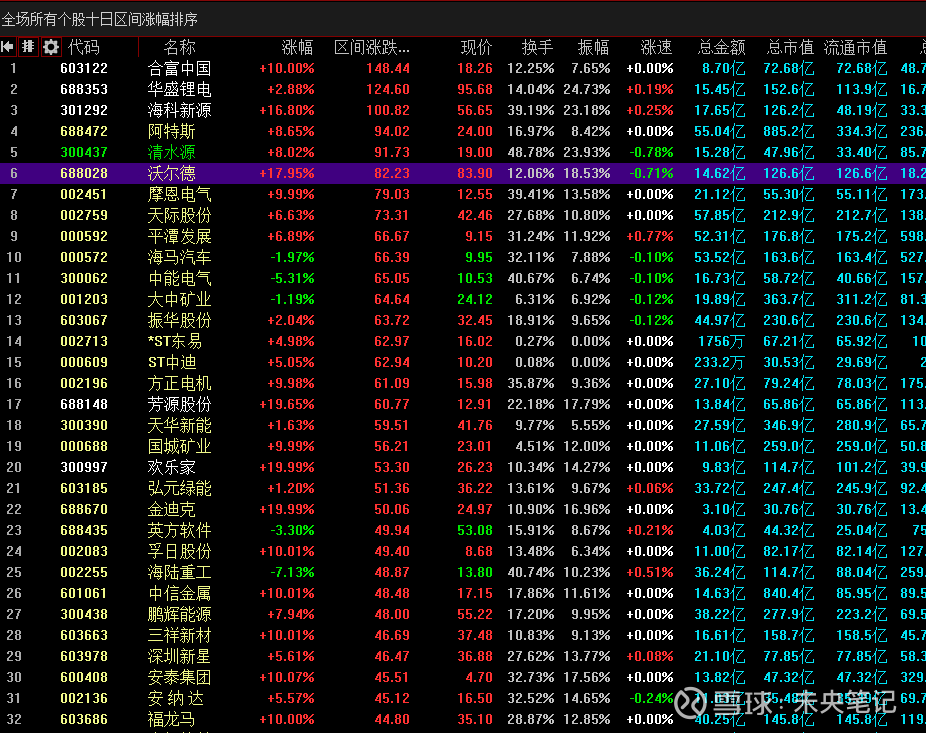Viewport: 926px width, 733px height.
Task: Click the 总金额 column header
Action: tap(721, 47)
